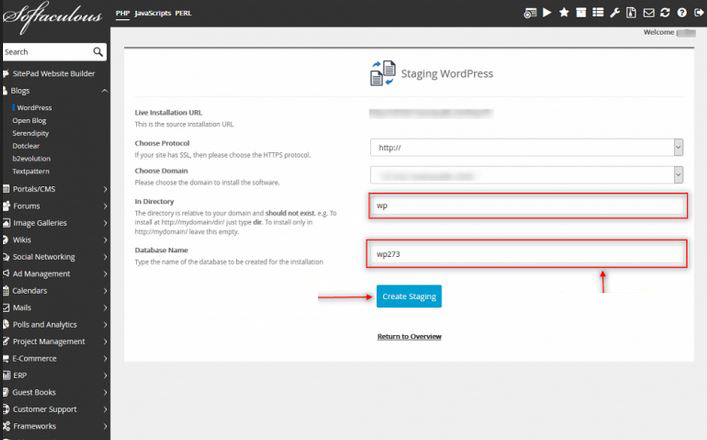Screen dimensions: 707x440
Task: Open email settings via the envelope icon
Action: pos(648,13)
